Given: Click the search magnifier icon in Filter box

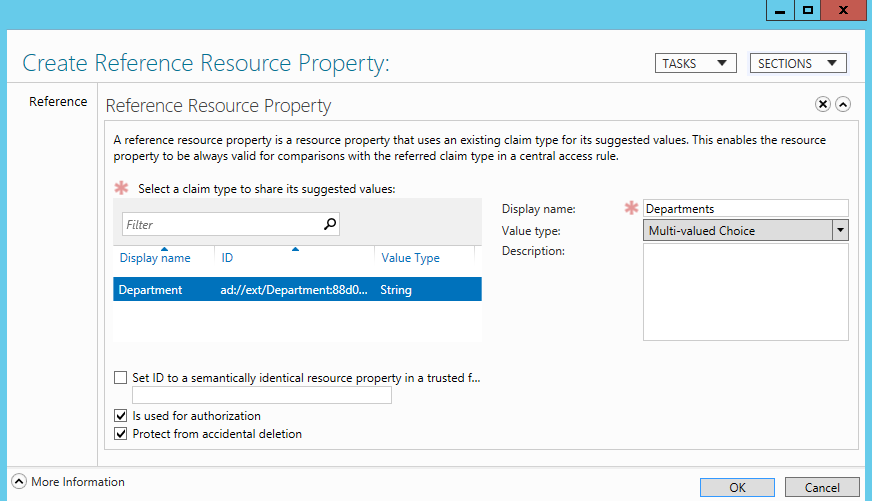Looking at the screenshot, I should (330, 224).
